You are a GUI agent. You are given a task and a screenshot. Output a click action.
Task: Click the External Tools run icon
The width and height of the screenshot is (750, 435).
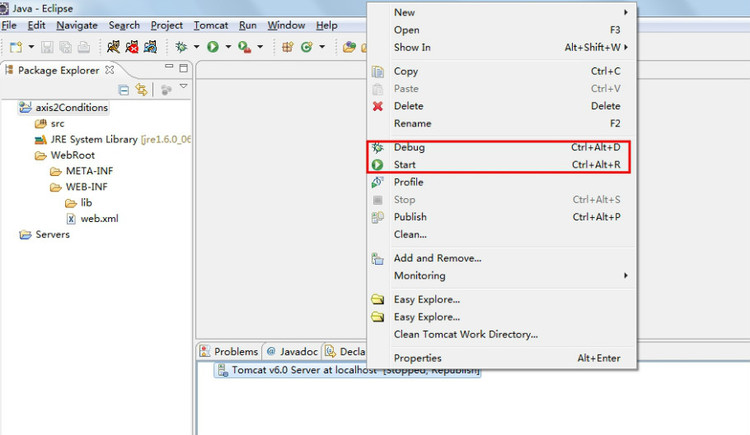pos(244,47)
